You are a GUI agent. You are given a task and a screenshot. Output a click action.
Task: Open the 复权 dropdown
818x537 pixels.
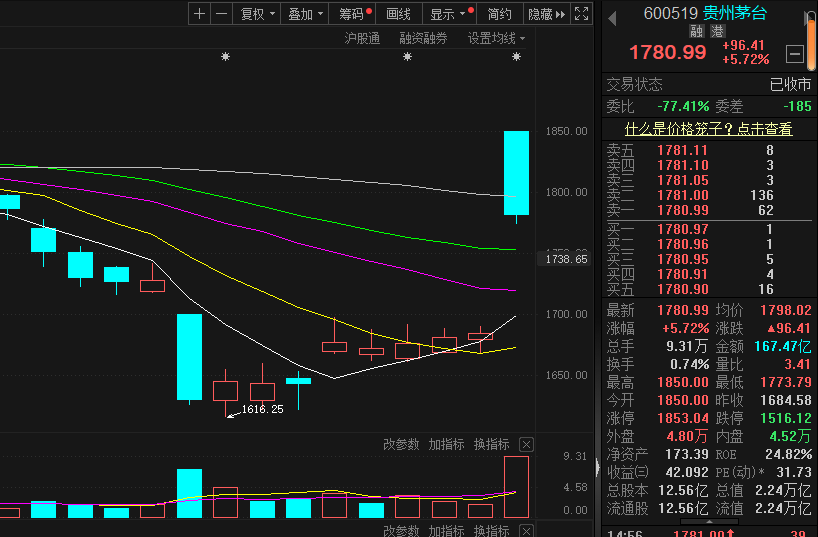[x=257, y=14]
